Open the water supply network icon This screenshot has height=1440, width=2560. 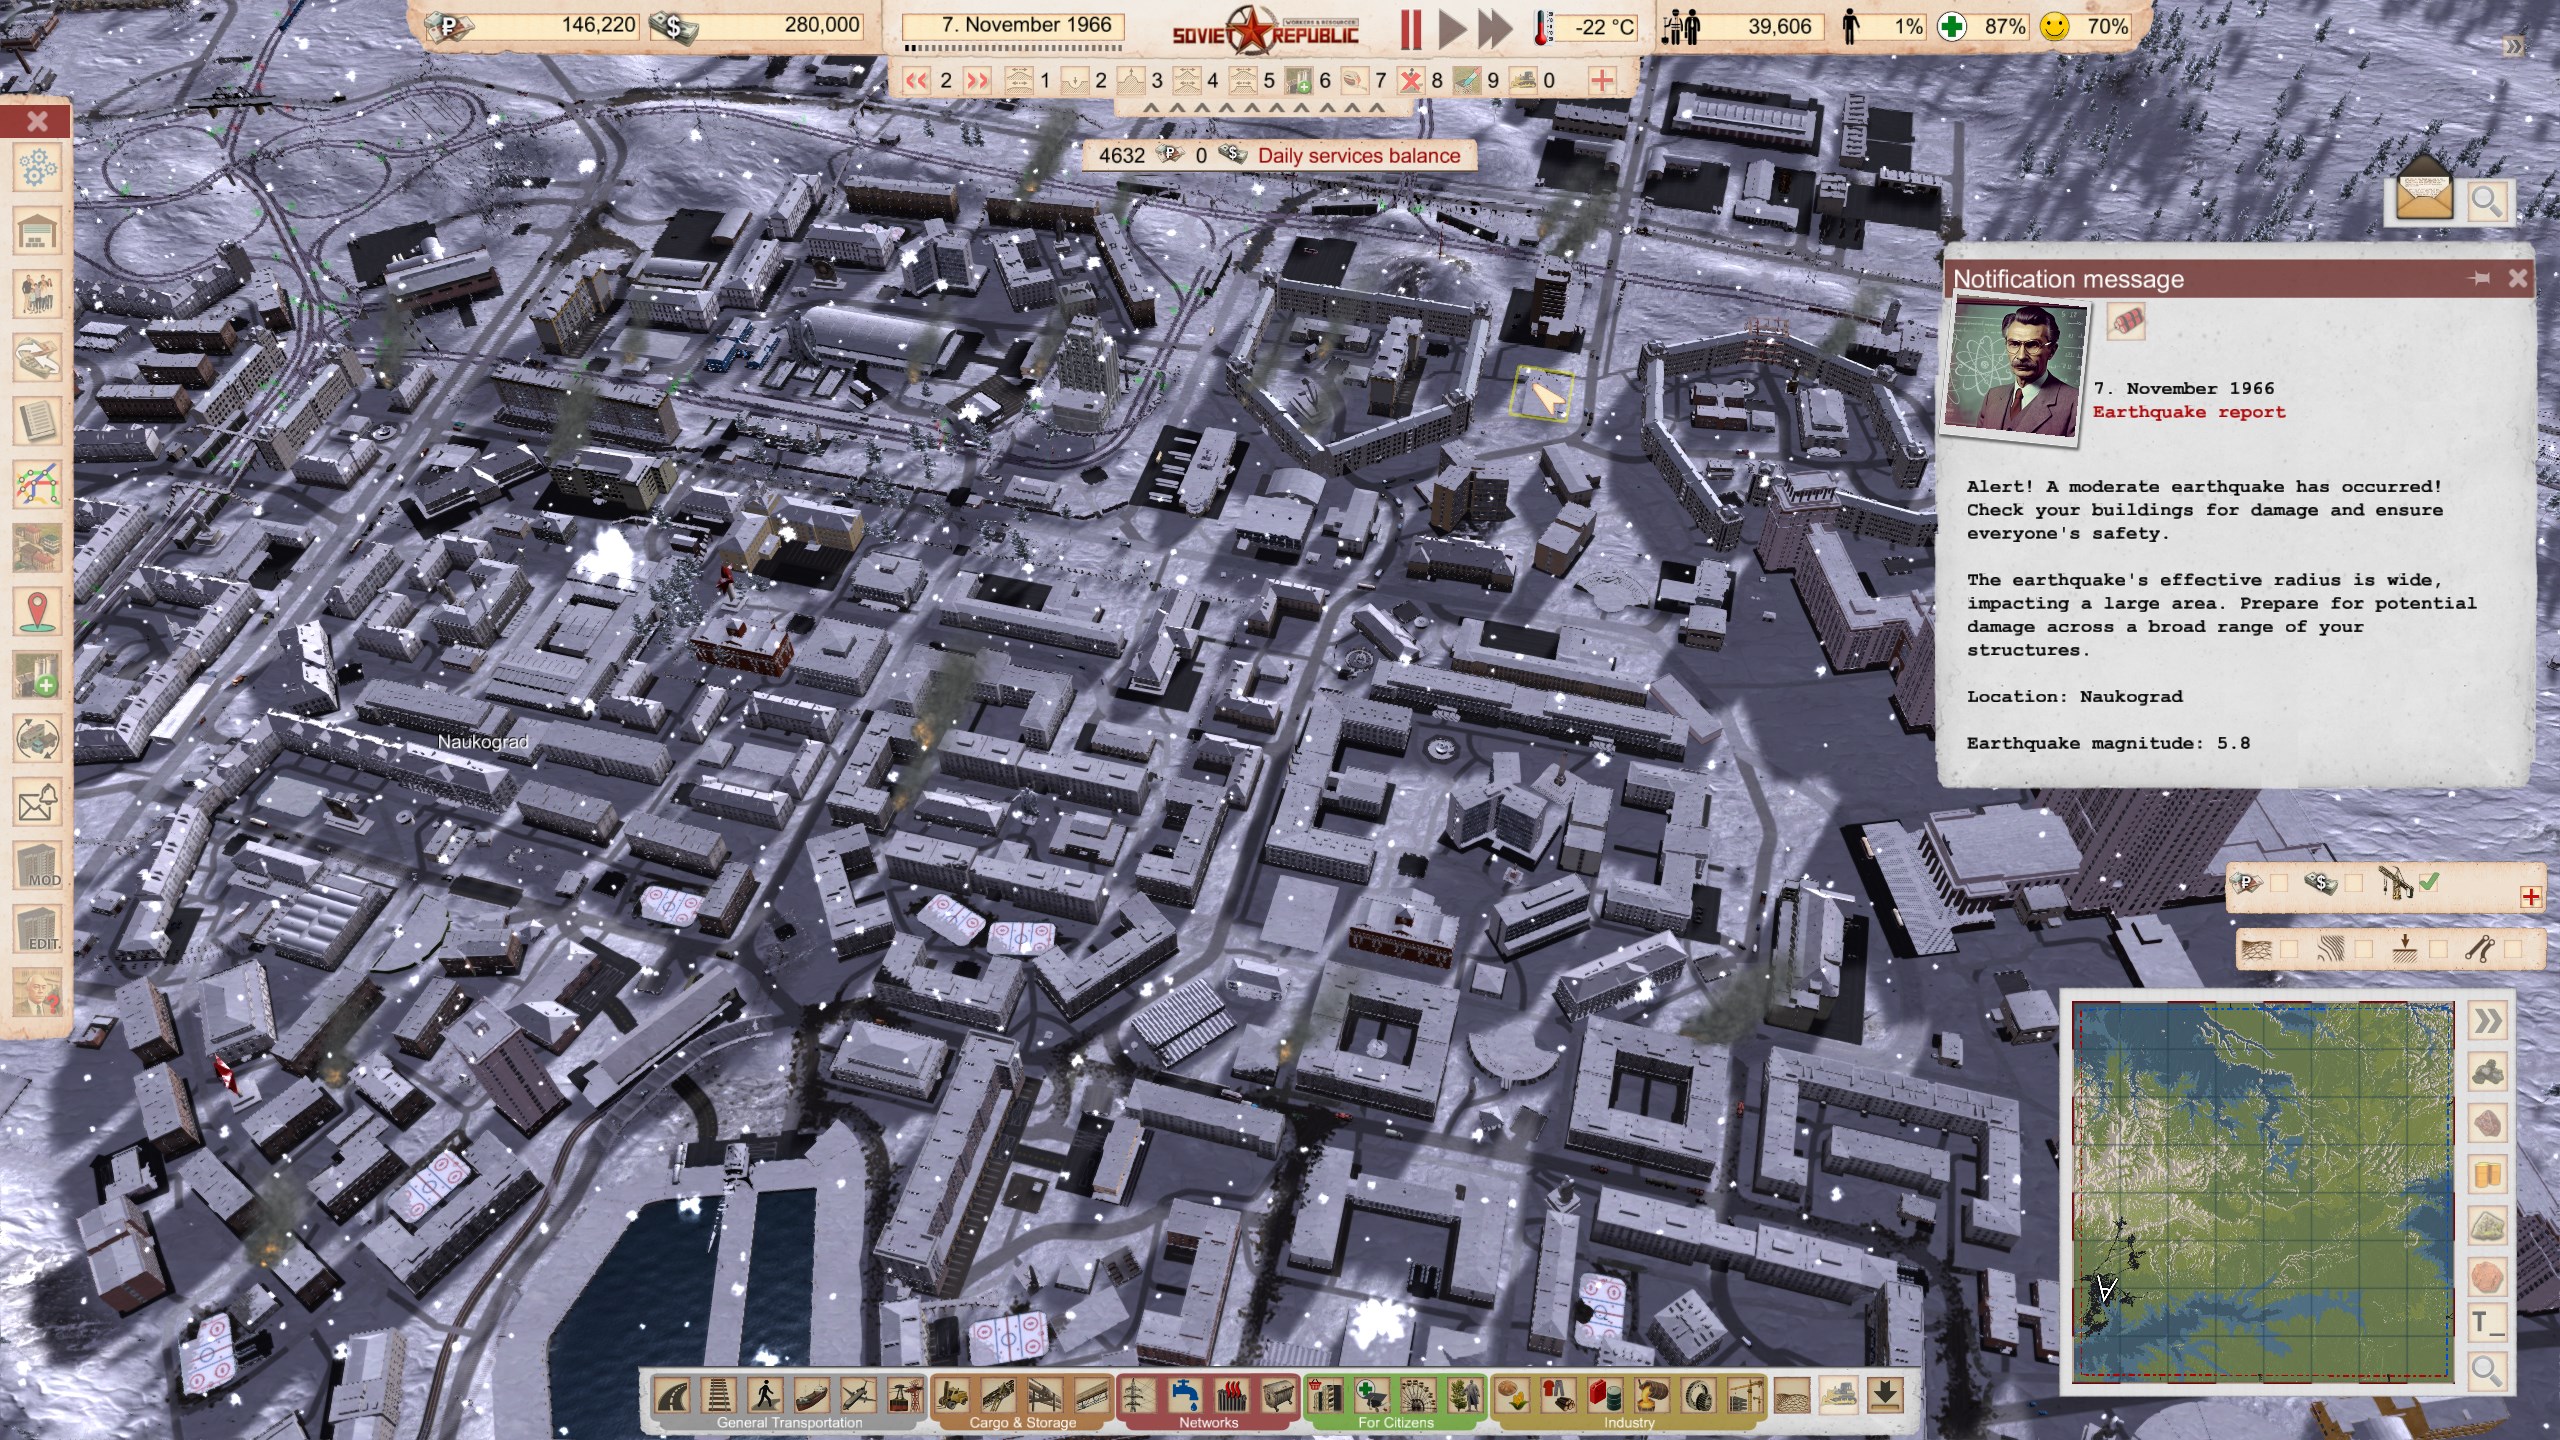1186,1395
